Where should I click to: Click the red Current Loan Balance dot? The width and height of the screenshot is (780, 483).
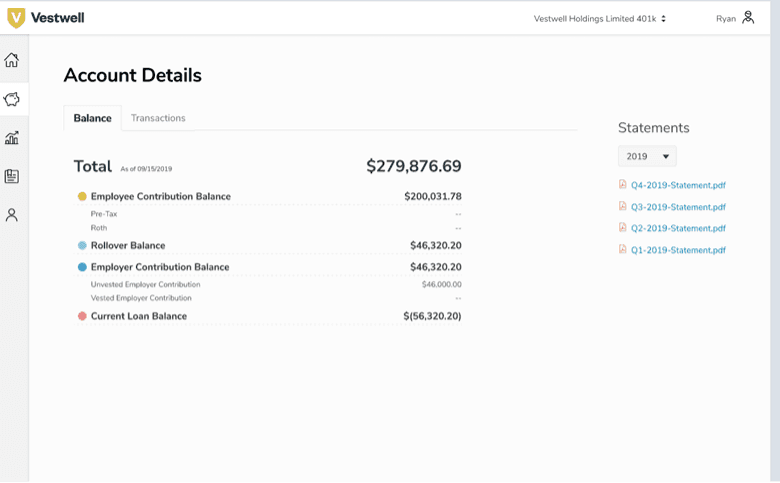point(82,316)
